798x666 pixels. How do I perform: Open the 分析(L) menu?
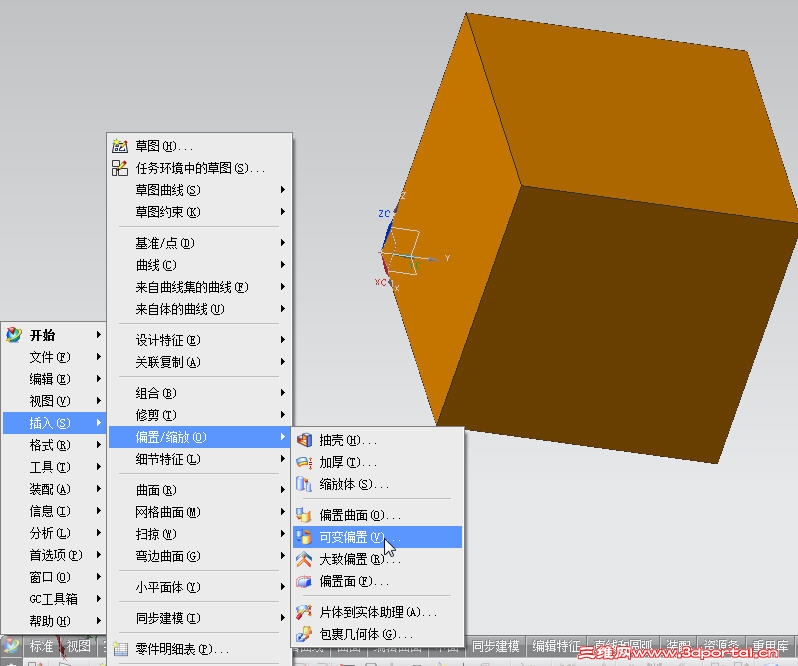[54, 533]
